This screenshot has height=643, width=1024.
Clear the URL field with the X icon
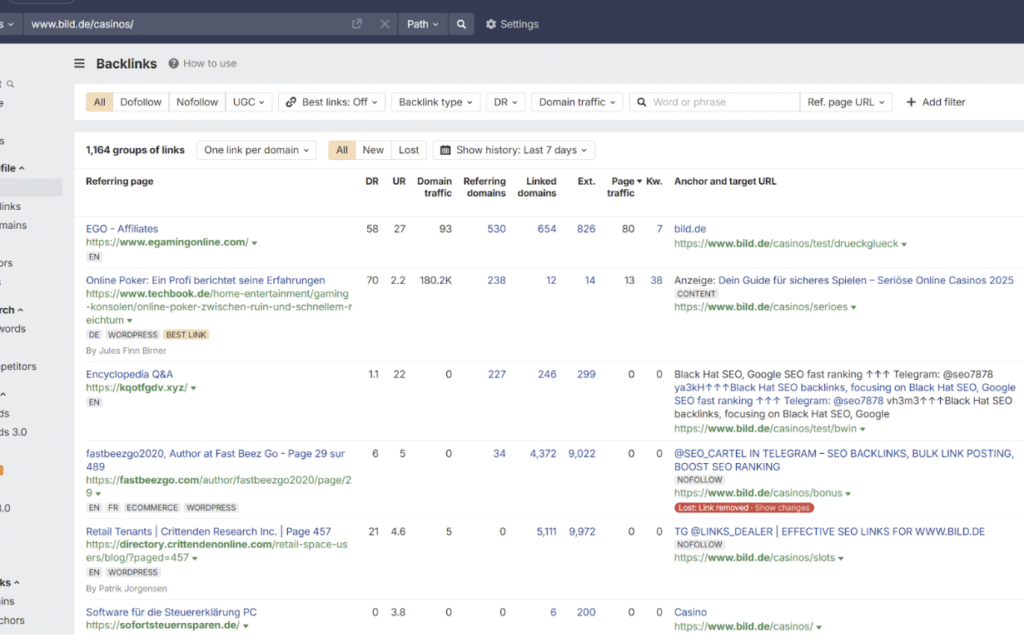tap(385, 24)
